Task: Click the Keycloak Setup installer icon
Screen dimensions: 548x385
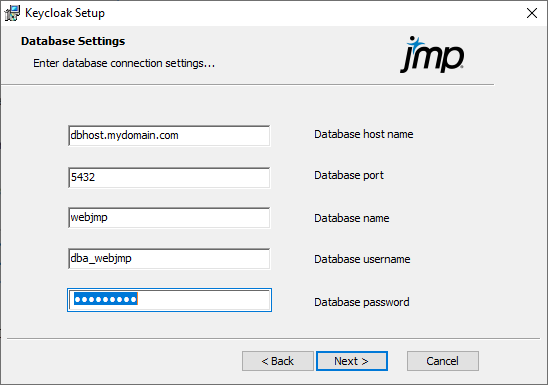Action: (12, 13)
